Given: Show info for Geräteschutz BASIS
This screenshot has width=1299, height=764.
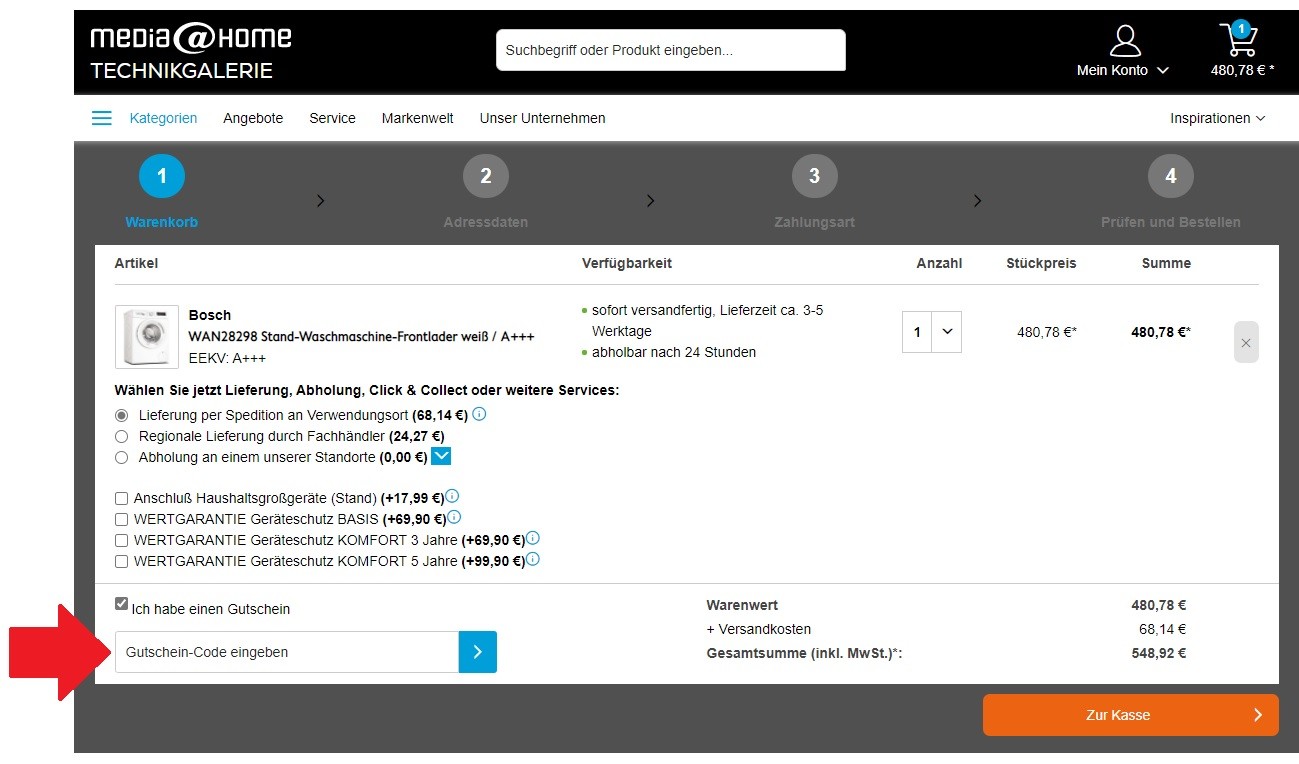Looking at the screenshot, I should [454, 518].
